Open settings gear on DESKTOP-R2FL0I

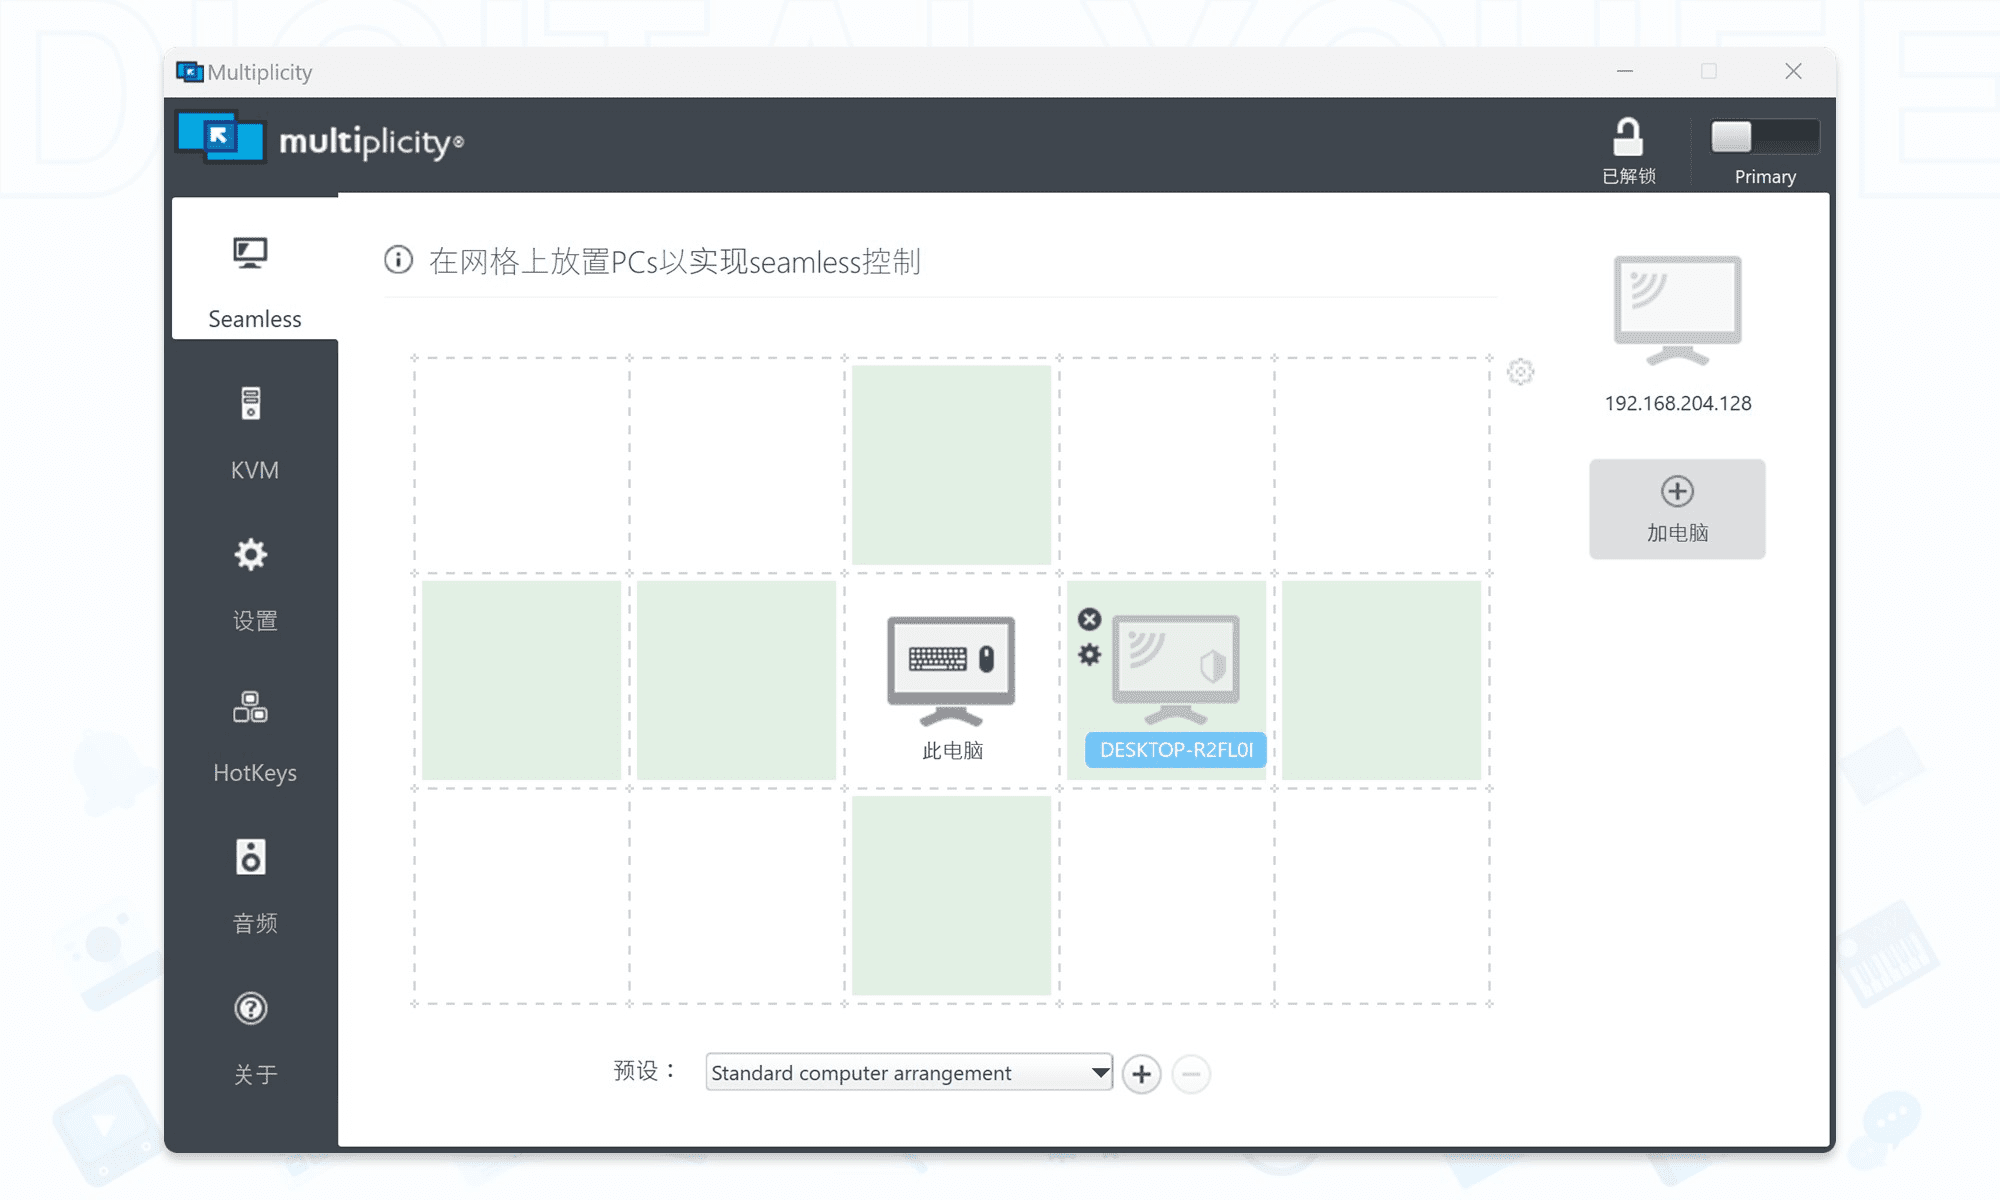click(1089, 655)
